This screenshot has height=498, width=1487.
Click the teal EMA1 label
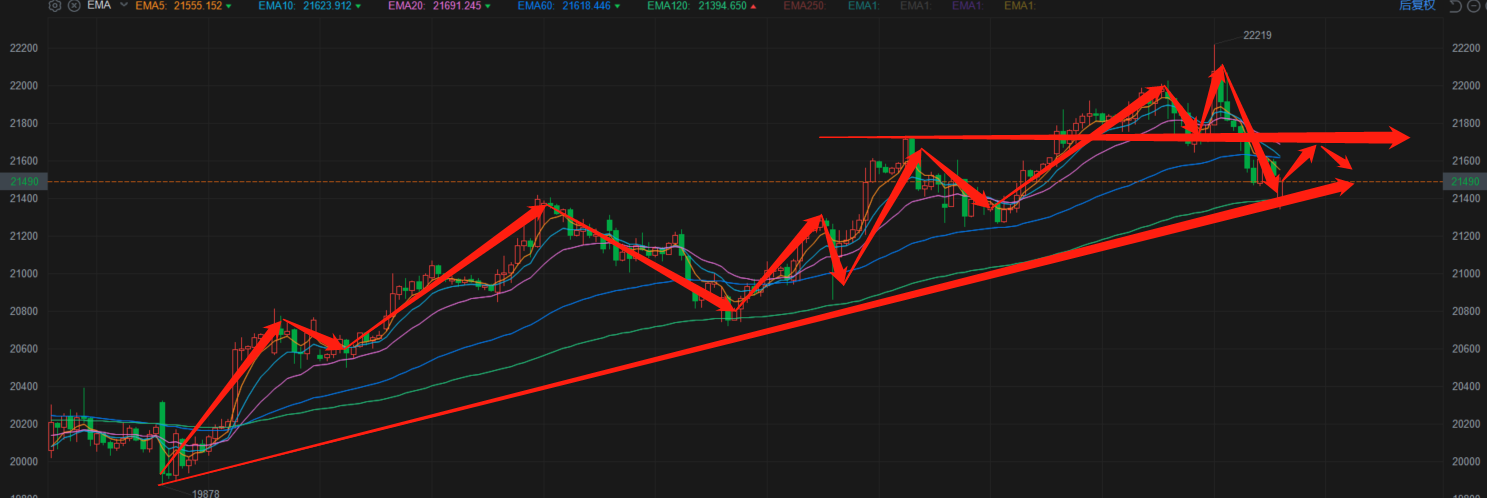pyautogui.click(x=863, y=6)
